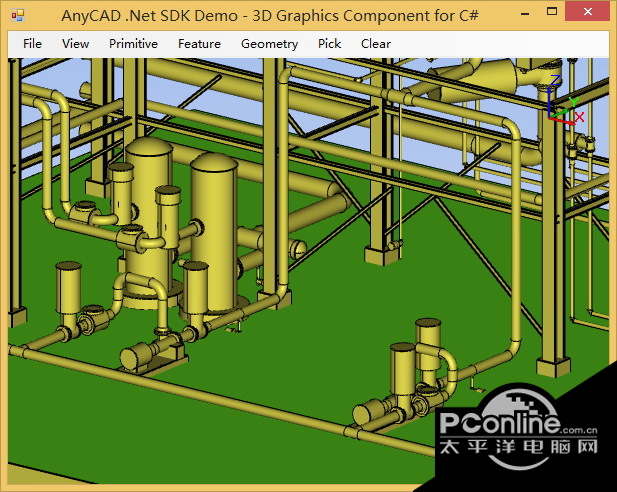This screenshot has width=617, height=492.
Task: Maximize the AnyCAD demo window
Action: click(x=552, y=12)
